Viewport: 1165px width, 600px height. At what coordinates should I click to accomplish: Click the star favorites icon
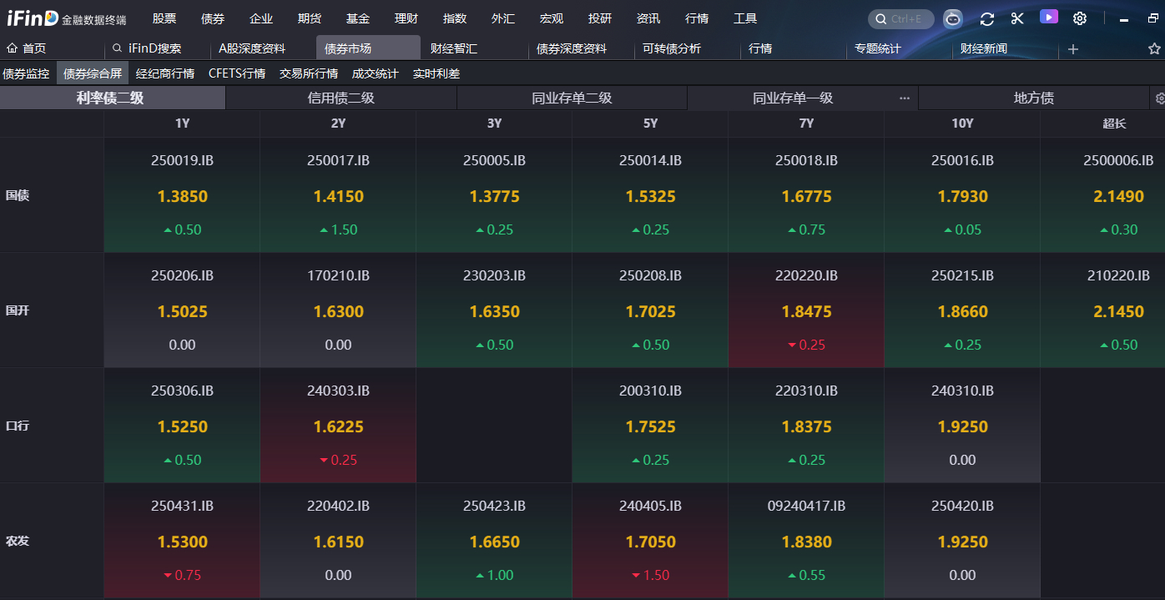click(1154, 49)
